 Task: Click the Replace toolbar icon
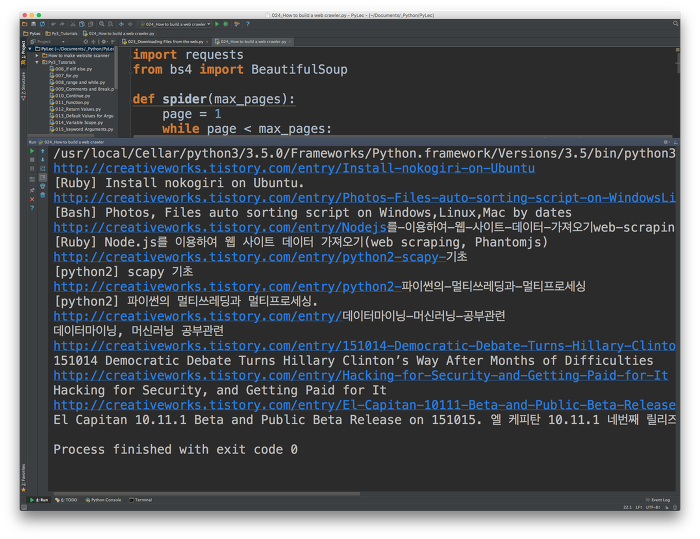[x=110, y=24]
